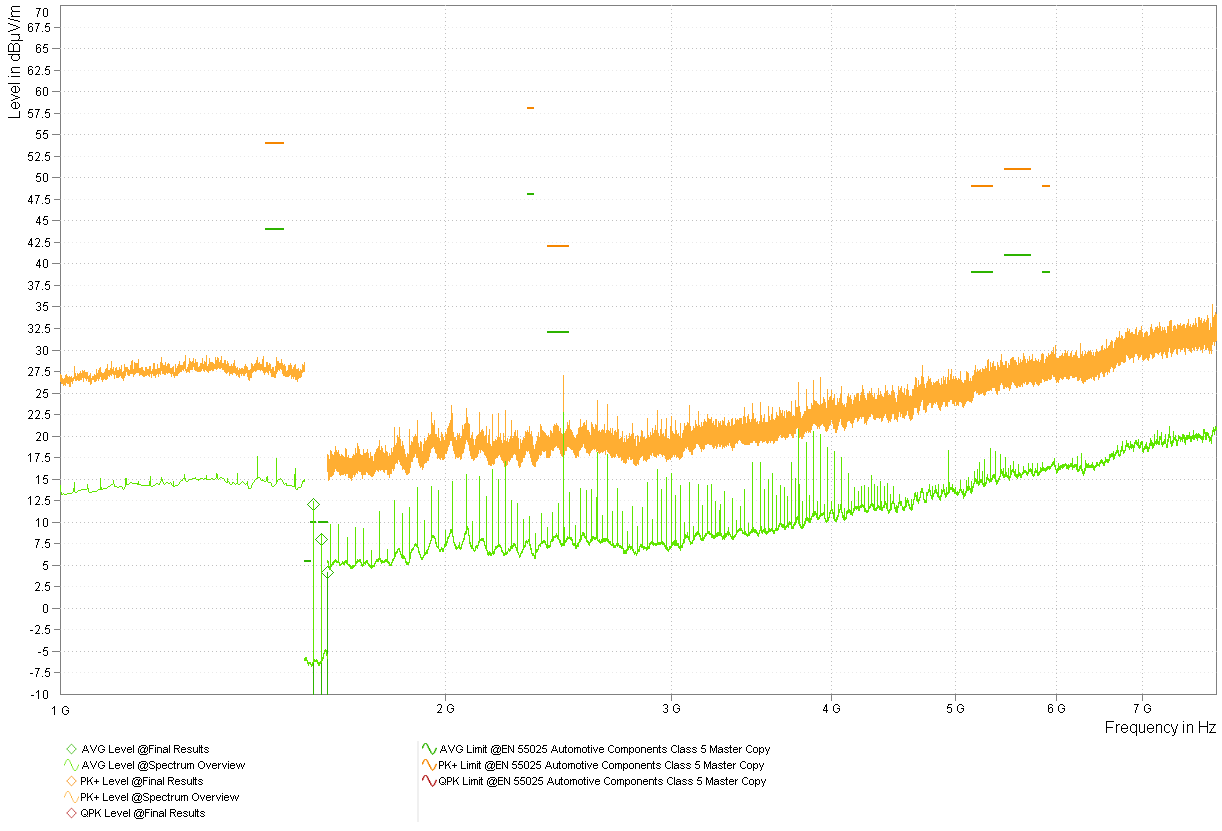This screenshot has width=1222, height=831.
Task: Click the 'PK+ Level @Spectrum Overview' legend label
Action: coord(159,797)
